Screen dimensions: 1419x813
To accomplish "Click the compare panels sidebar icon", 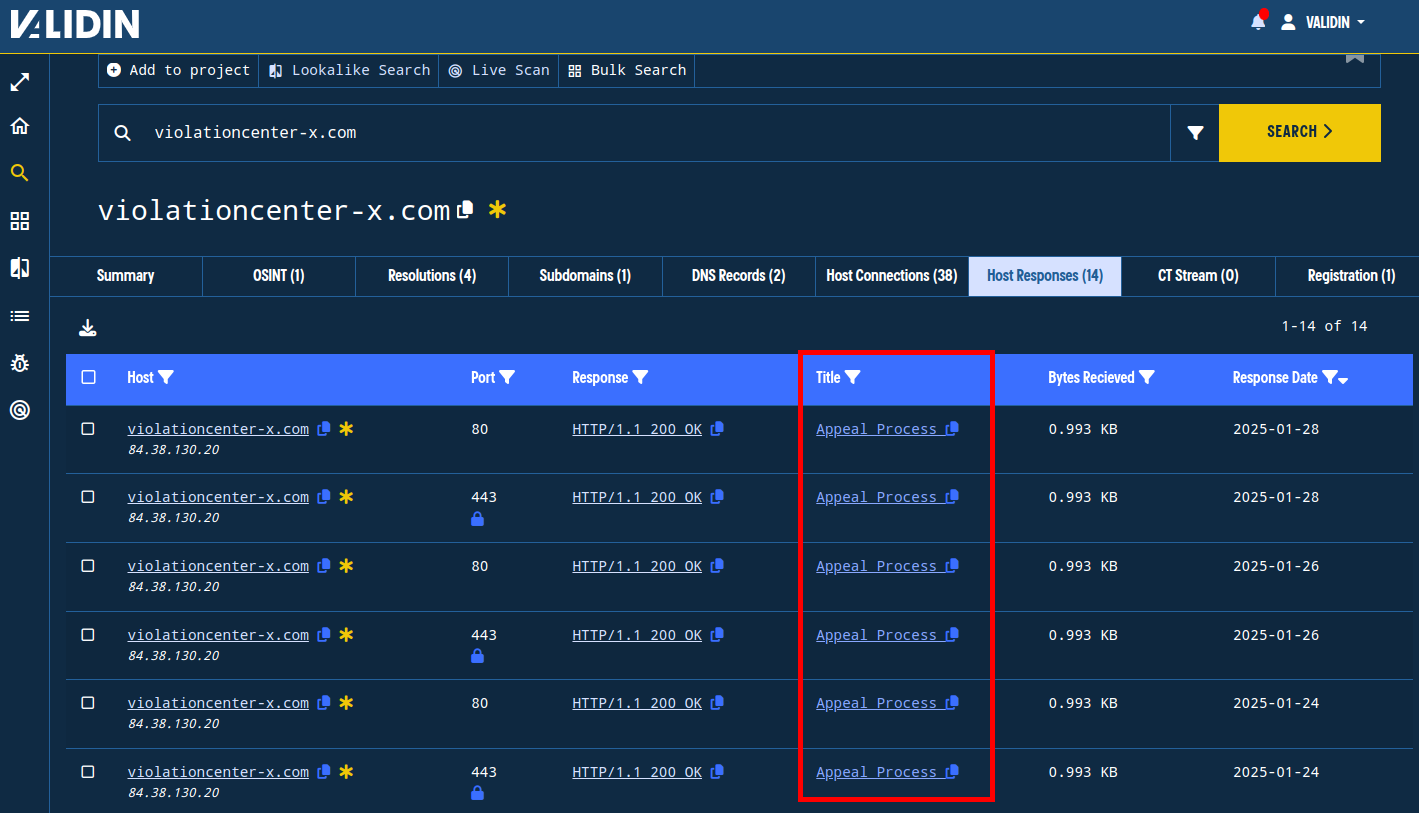I will pos(19,268).
